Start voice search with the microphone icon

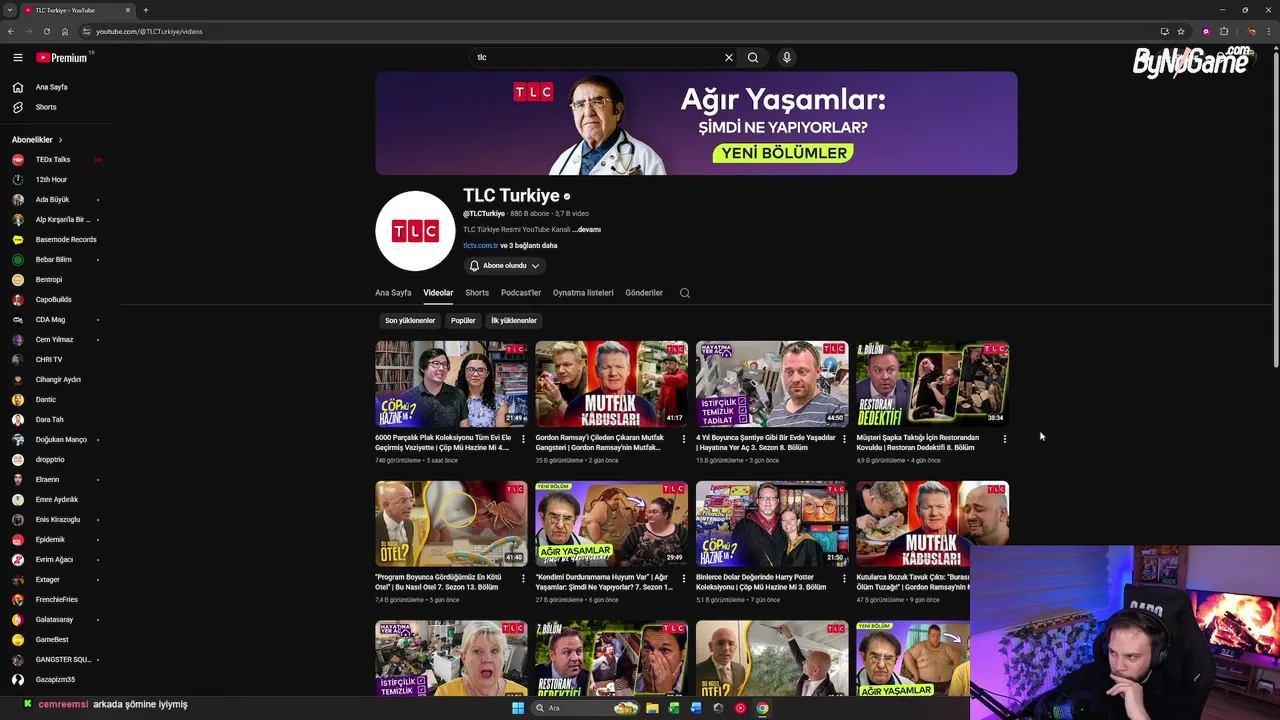pos(787,58)
